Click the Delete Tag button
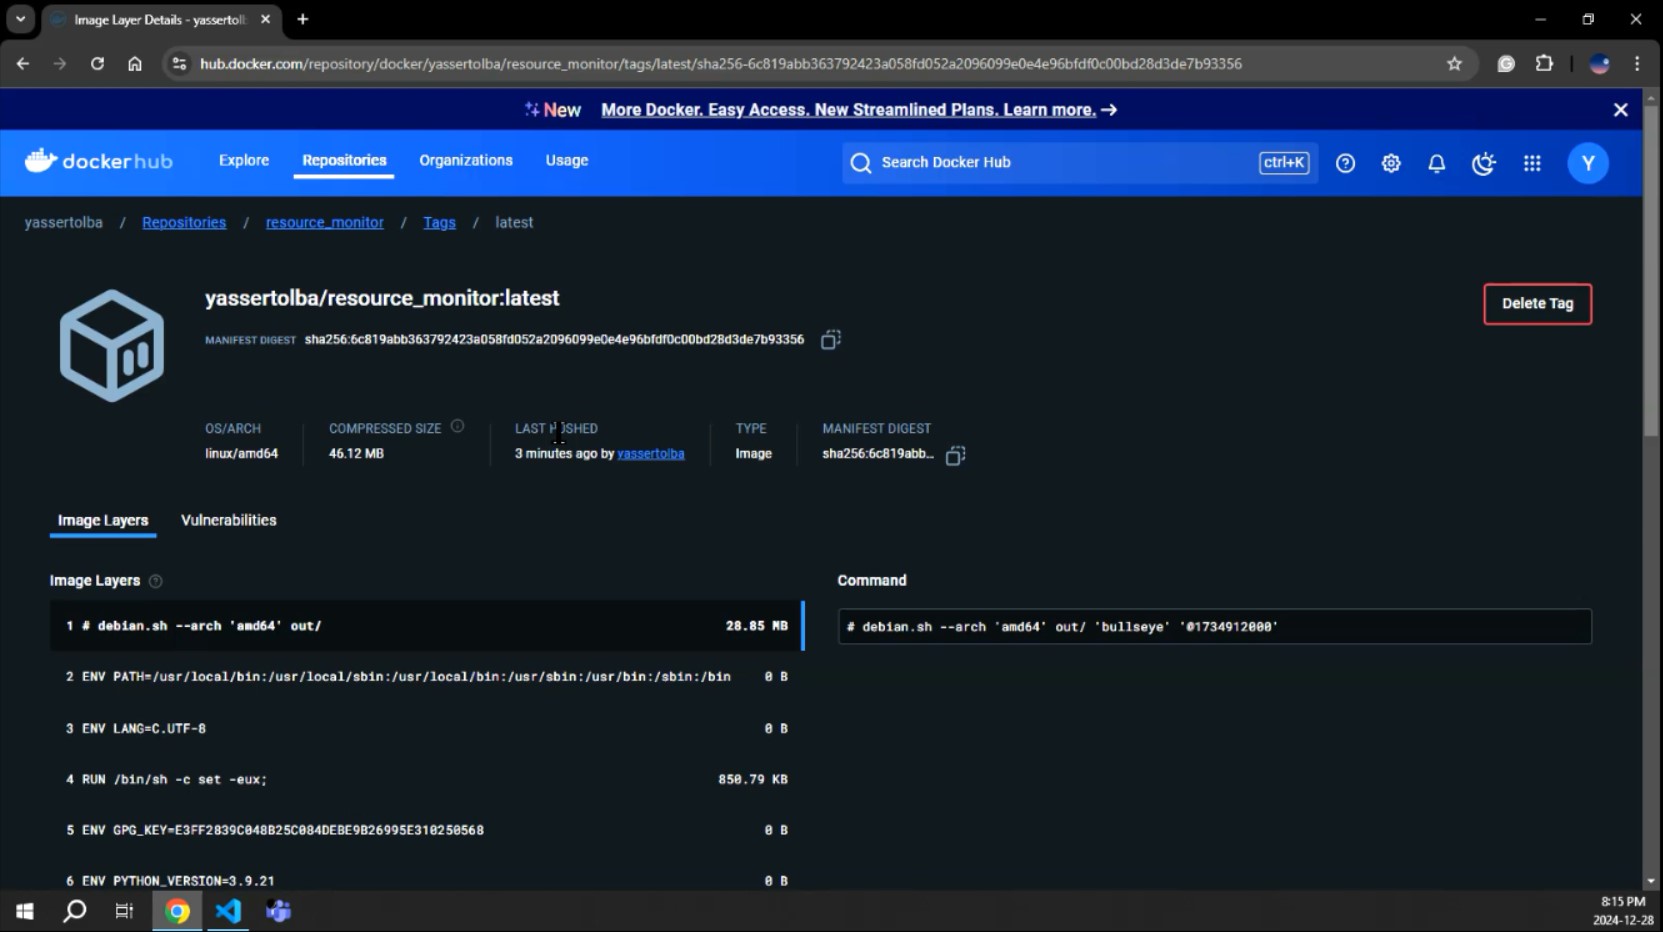 (x=1537, y=303)
